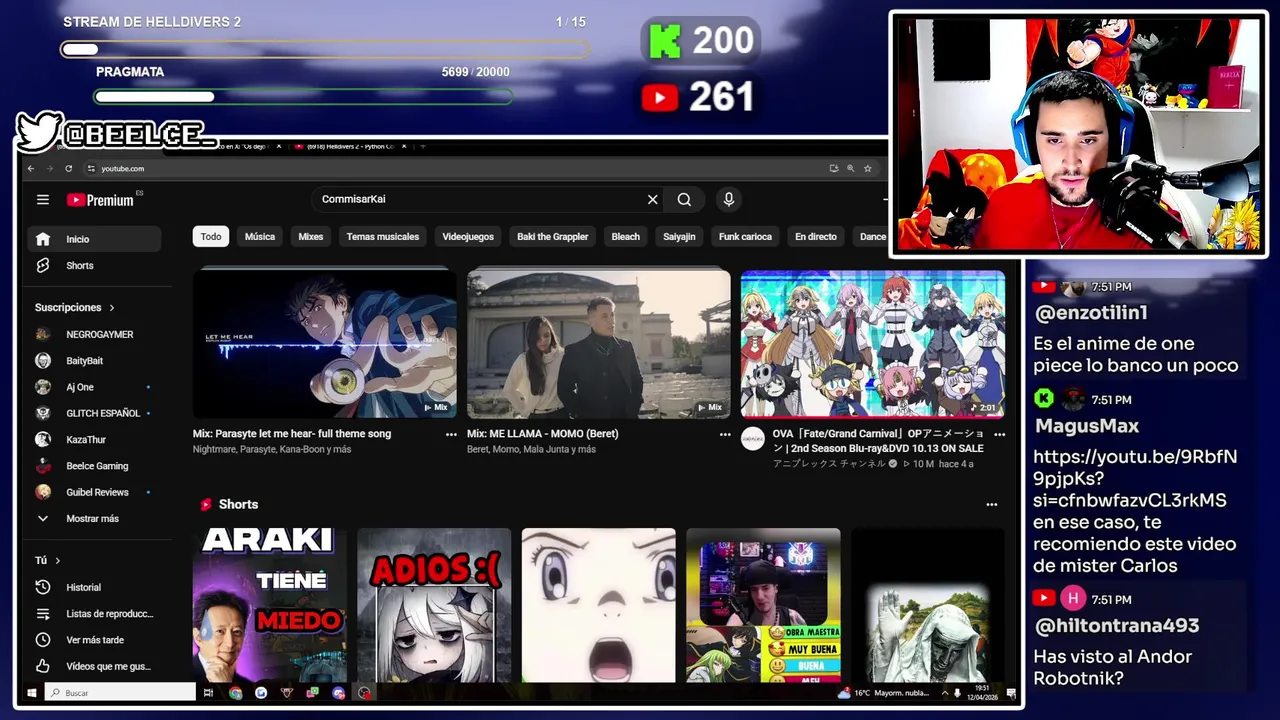Open the Shorts shelf options menu
The image size is (1280, 720).
tap(992, 504)
